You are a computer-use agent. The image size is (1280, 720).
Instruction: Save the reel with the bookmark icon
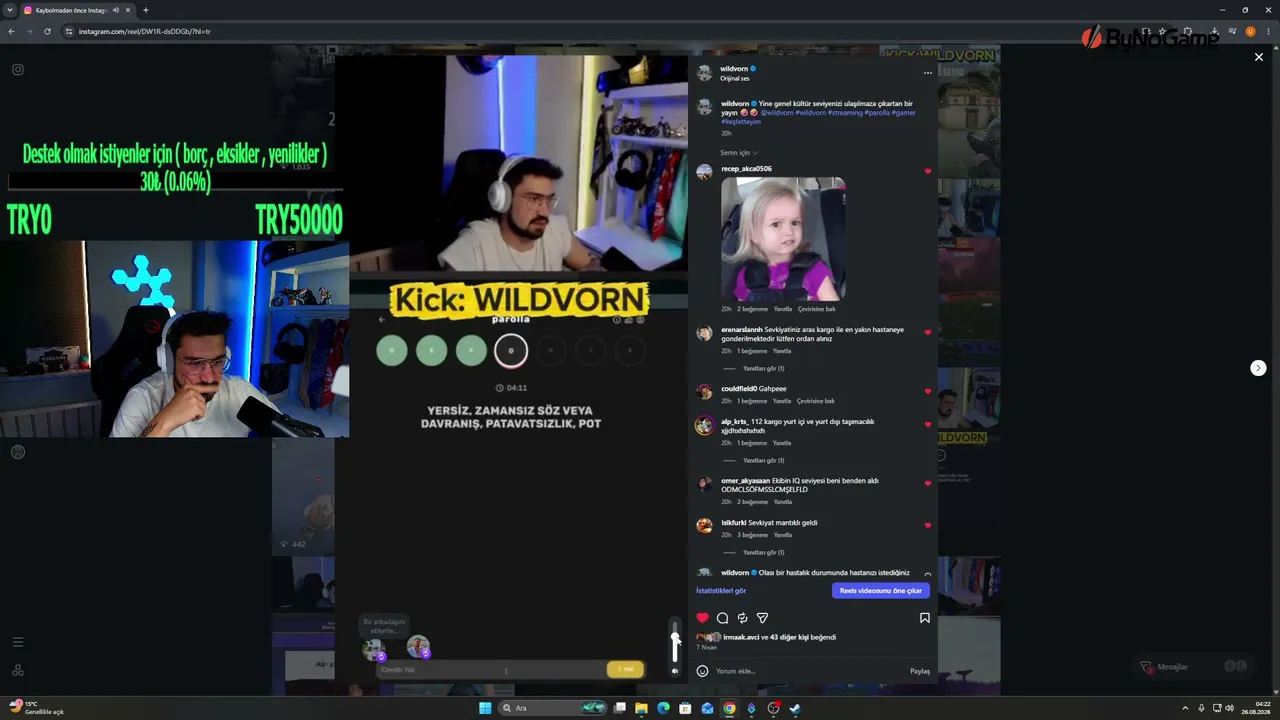point(925,618)
